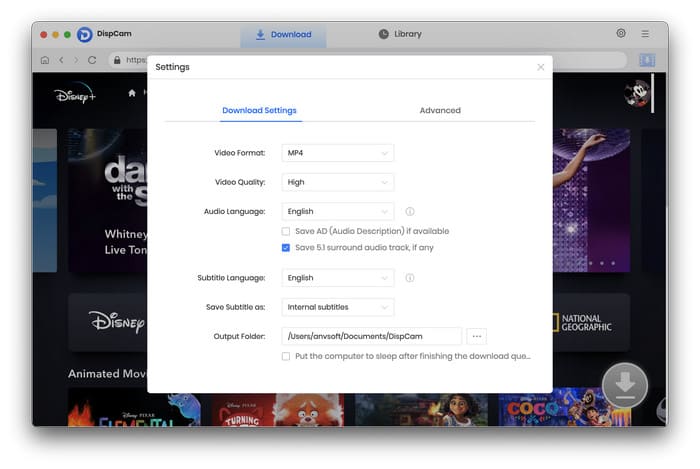Navigate forward with the forward arrow
Viewport: 700px width, 469px height.
pyautogui.click(x=76, y=60)
